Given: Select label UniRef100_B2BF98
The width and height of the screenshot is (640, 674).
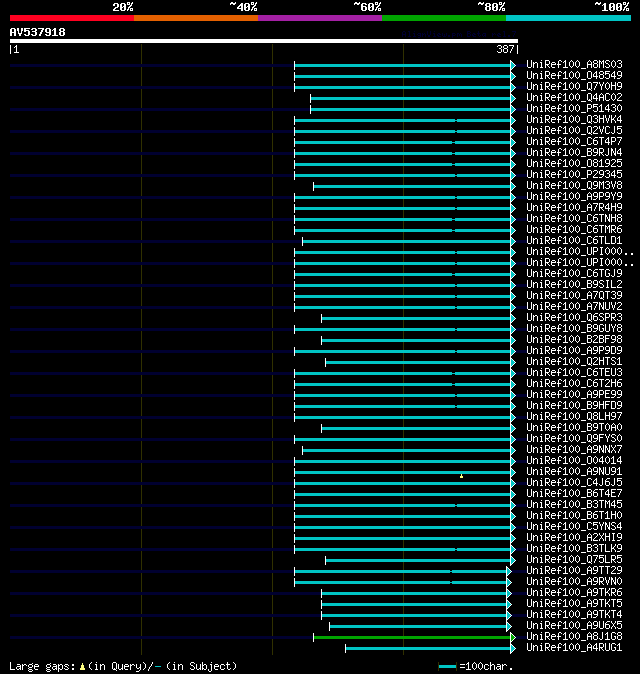Looking at the screenshot, I should coord(574,340).
